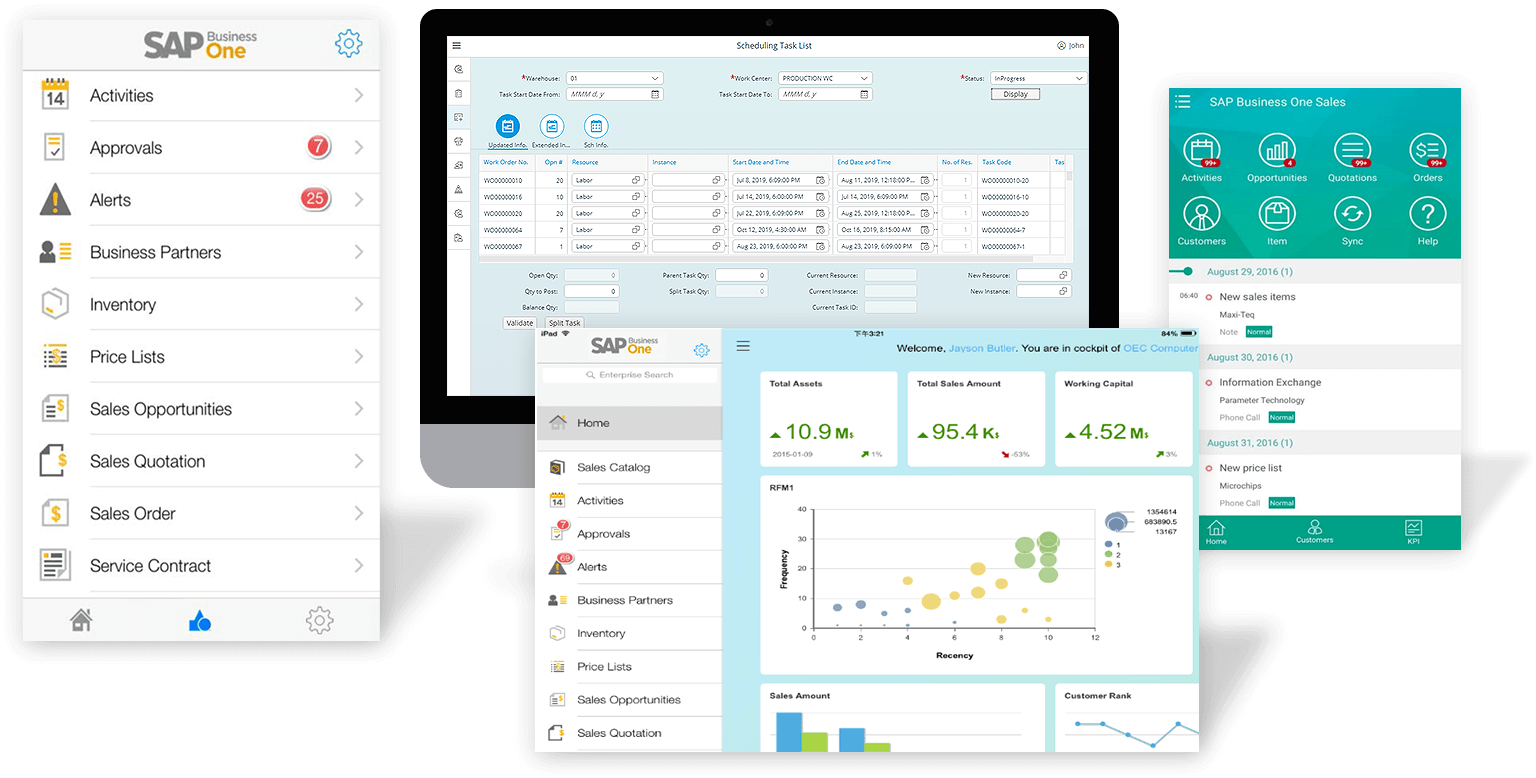This screenshot has width=1536, height=778.
Task: Tap gear icon in left phone bottom bar
Action: coord(319,621)
